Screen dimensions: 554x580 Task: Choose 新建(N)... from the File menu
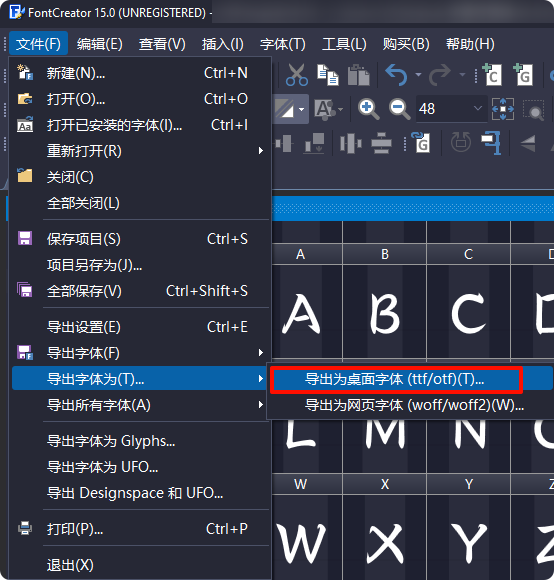140,73
